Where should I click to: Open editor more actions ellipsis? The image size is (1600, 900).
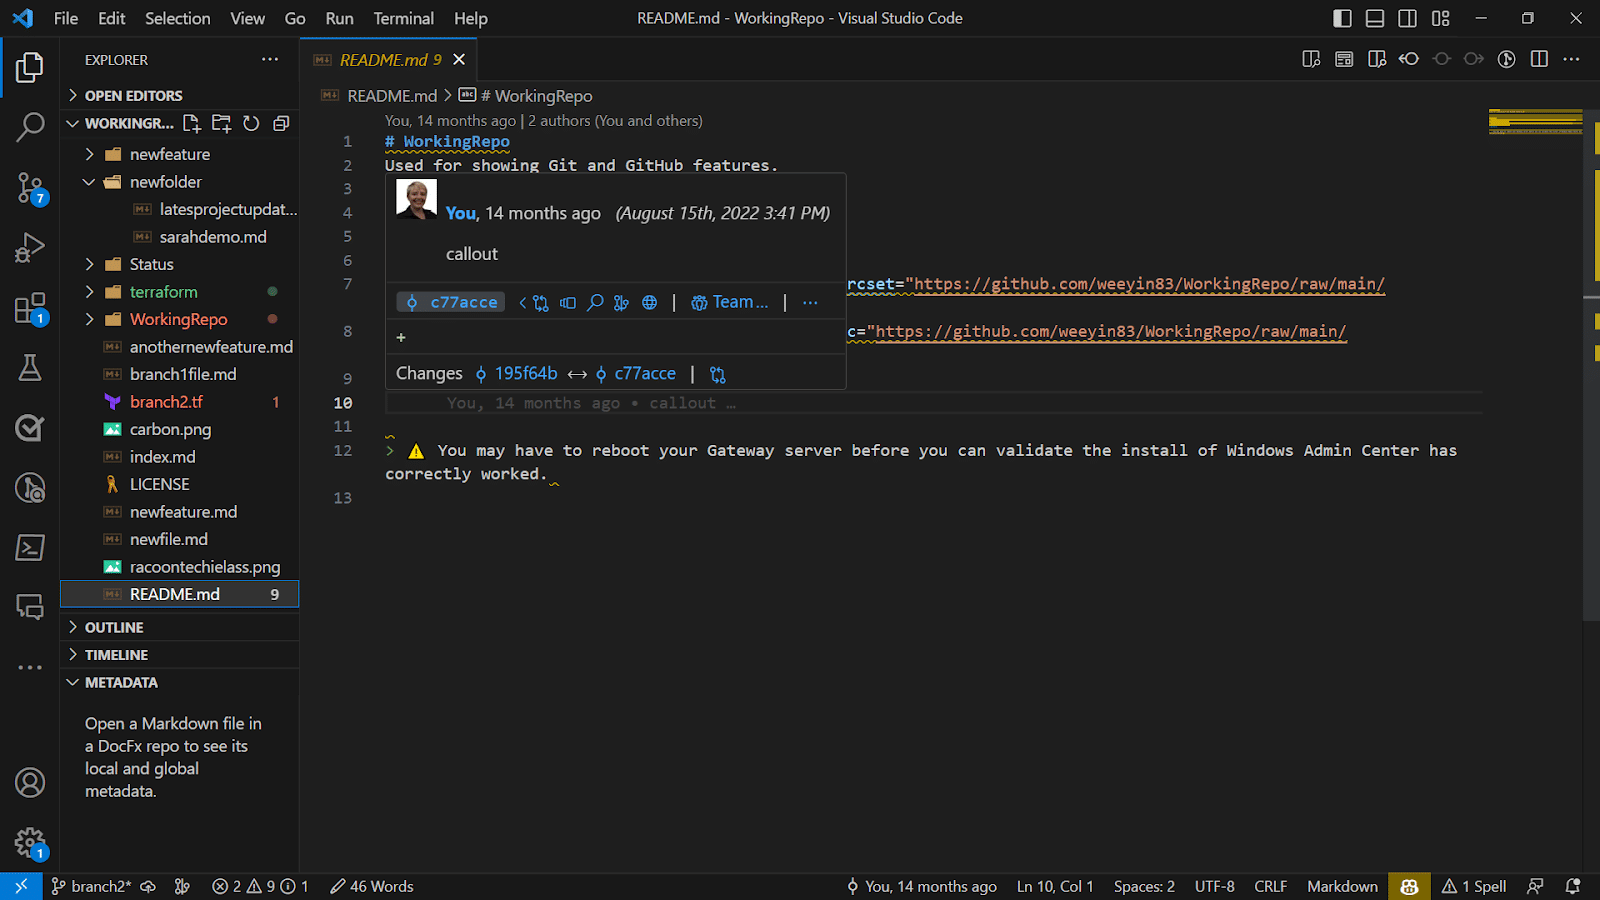(1571, 59)
